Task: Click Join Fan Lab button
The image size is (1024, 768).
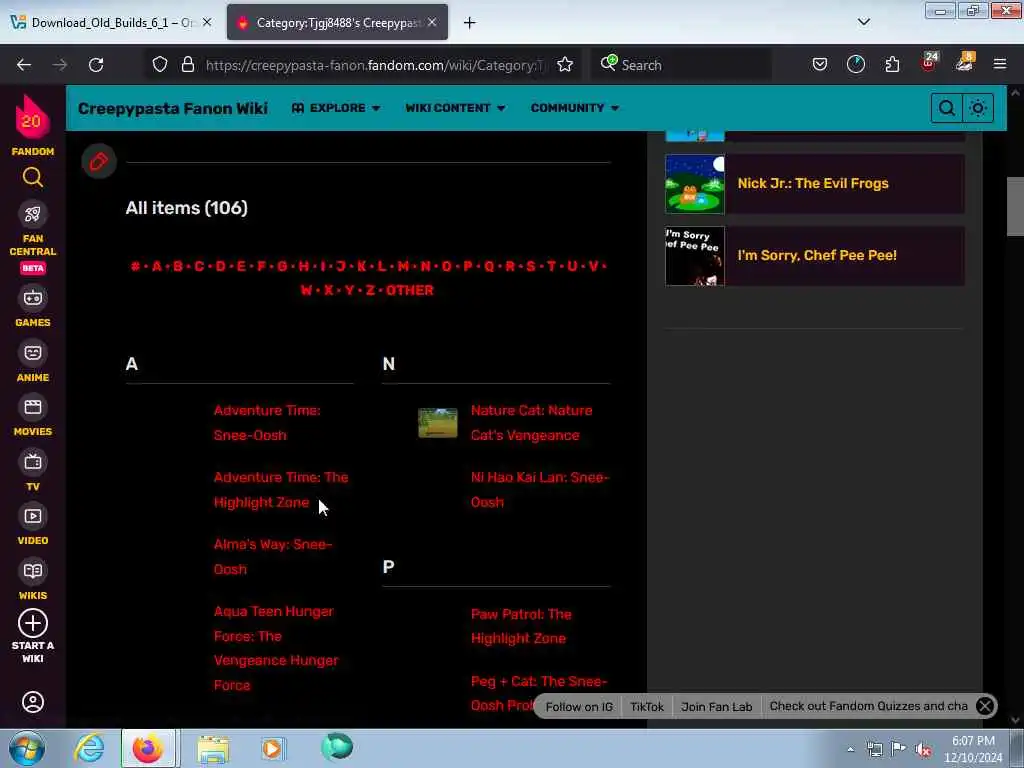Action: [716, 707]
